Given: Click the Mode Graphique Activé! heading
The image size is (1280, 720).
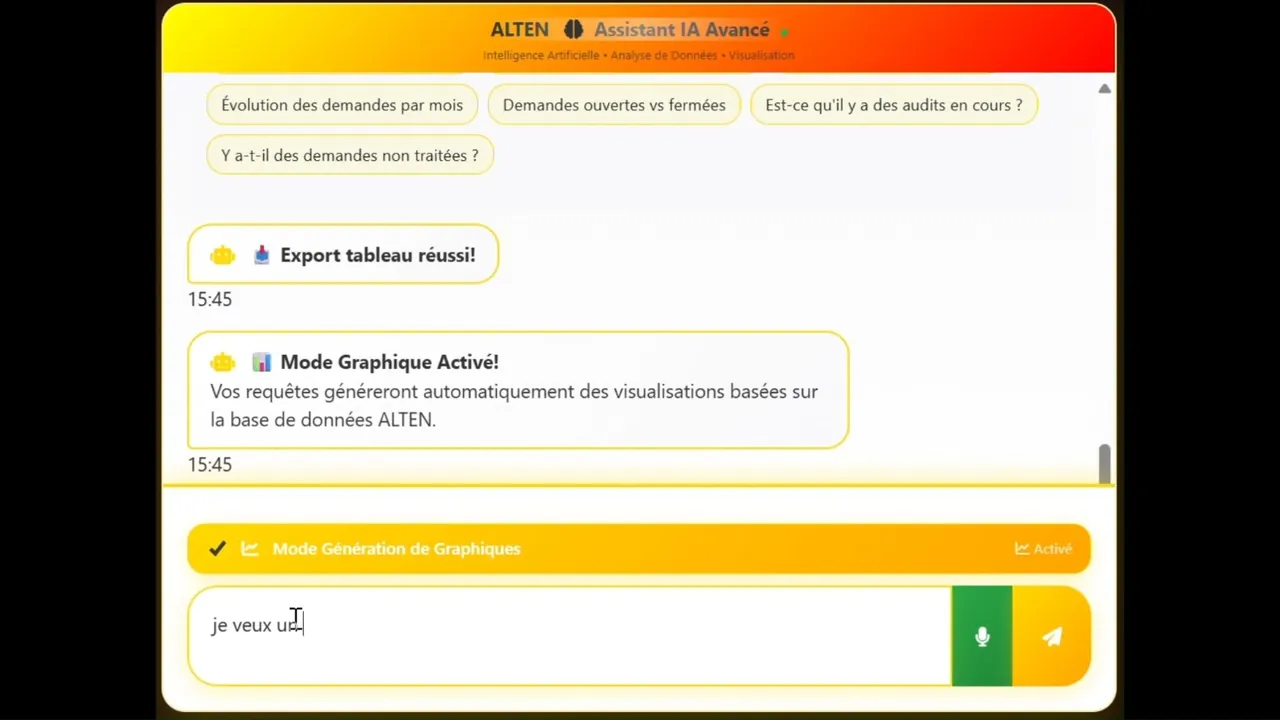Looking at the screenshot, I should 389,362.
